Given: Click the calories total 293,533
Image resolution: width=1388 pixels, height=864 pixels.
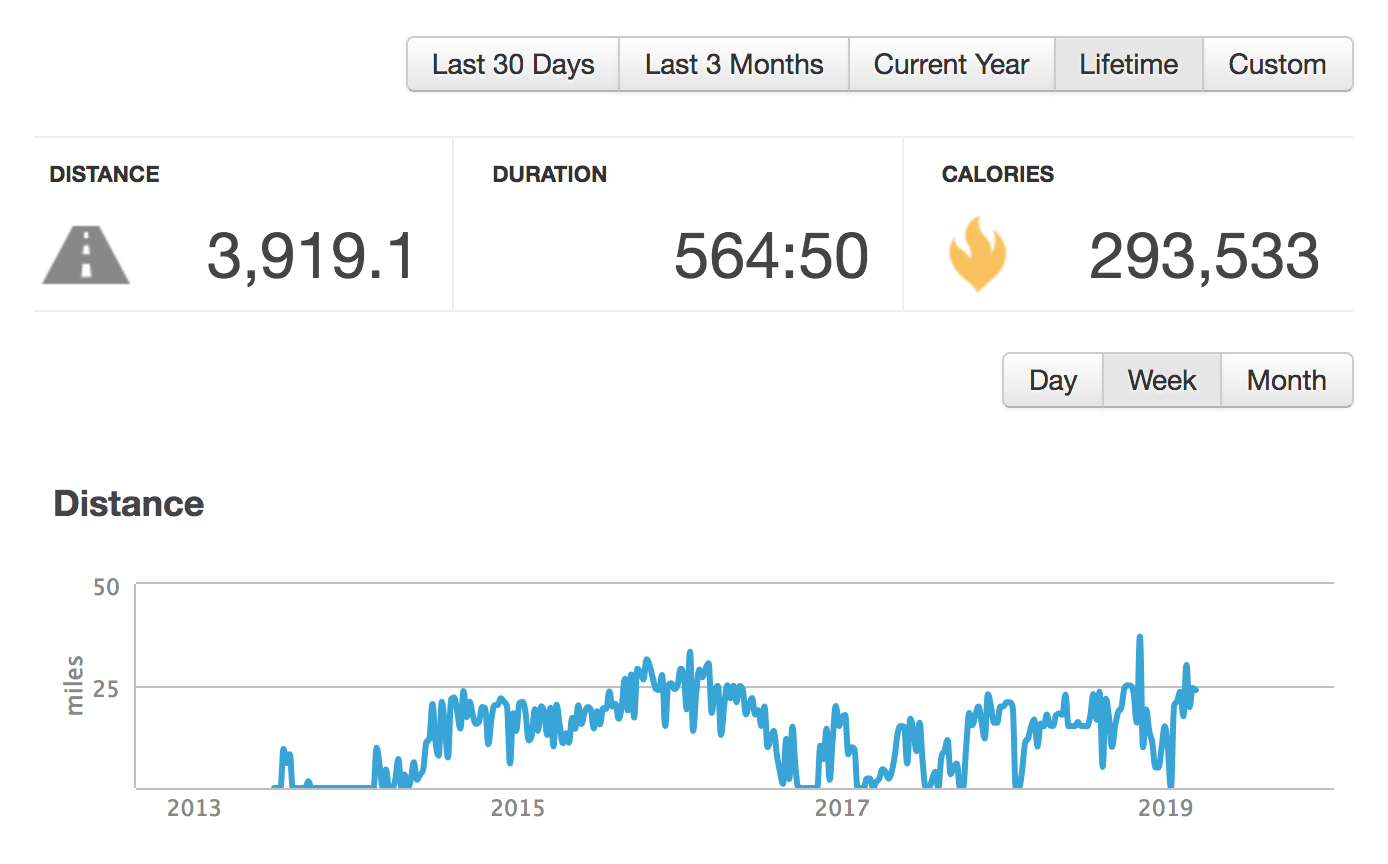Looking at the screenshot, I should click(x=1204, y=256).
